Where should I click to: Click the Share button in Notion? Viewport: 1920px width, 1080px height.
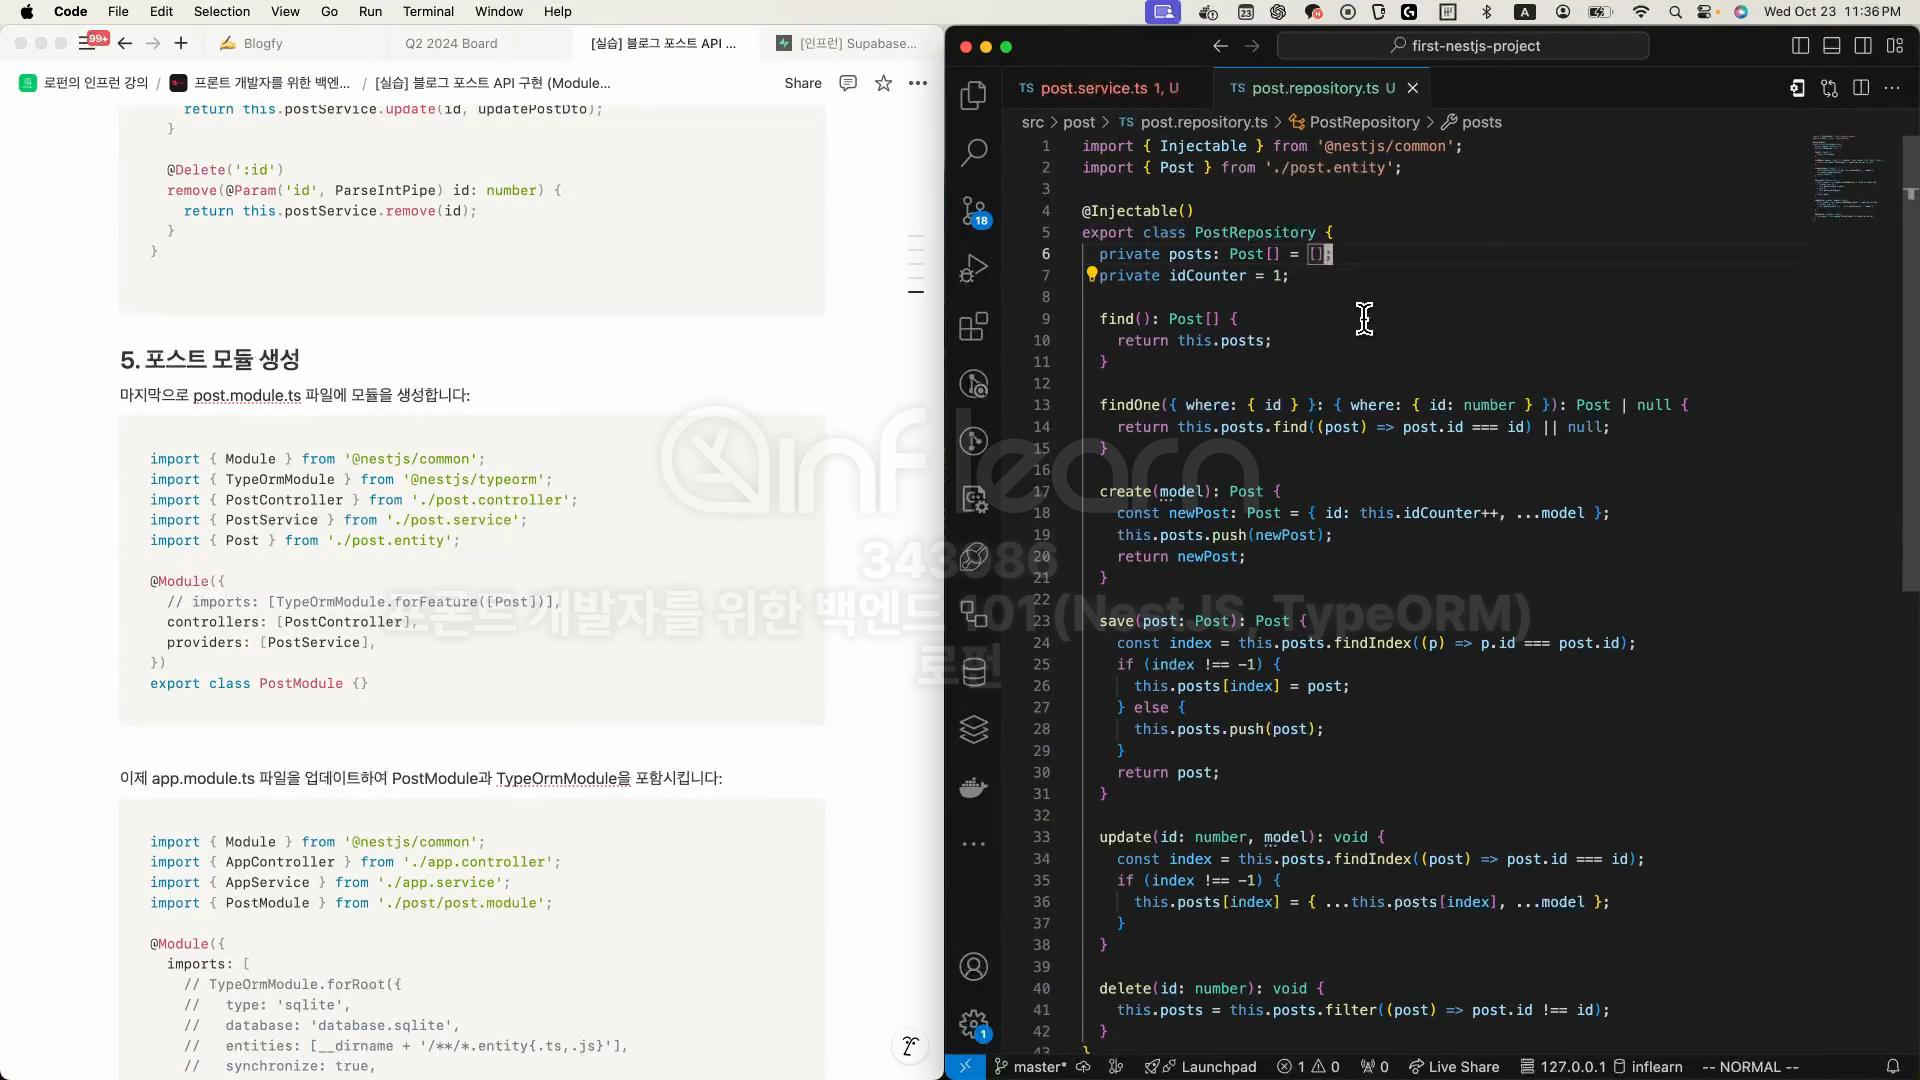[802, 83]
